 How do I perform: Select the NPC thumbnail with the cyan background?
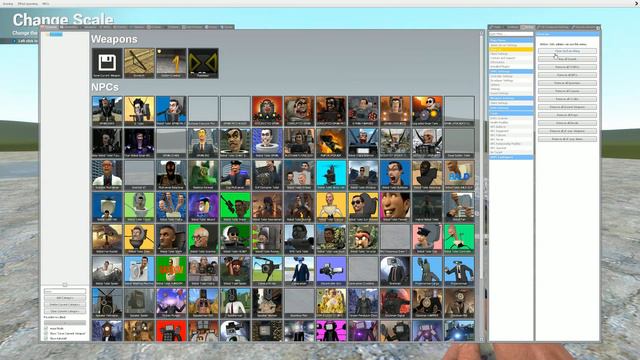point(331,175)
